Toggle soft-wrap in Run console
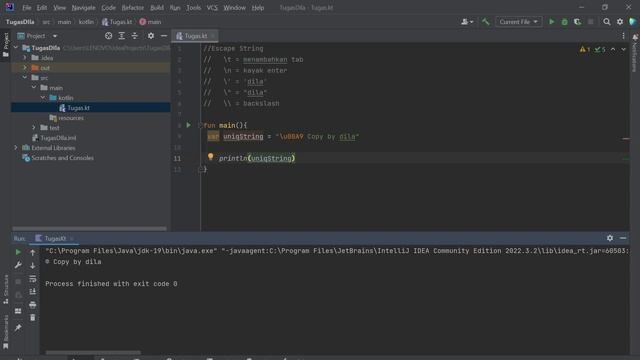 (33, 279)
